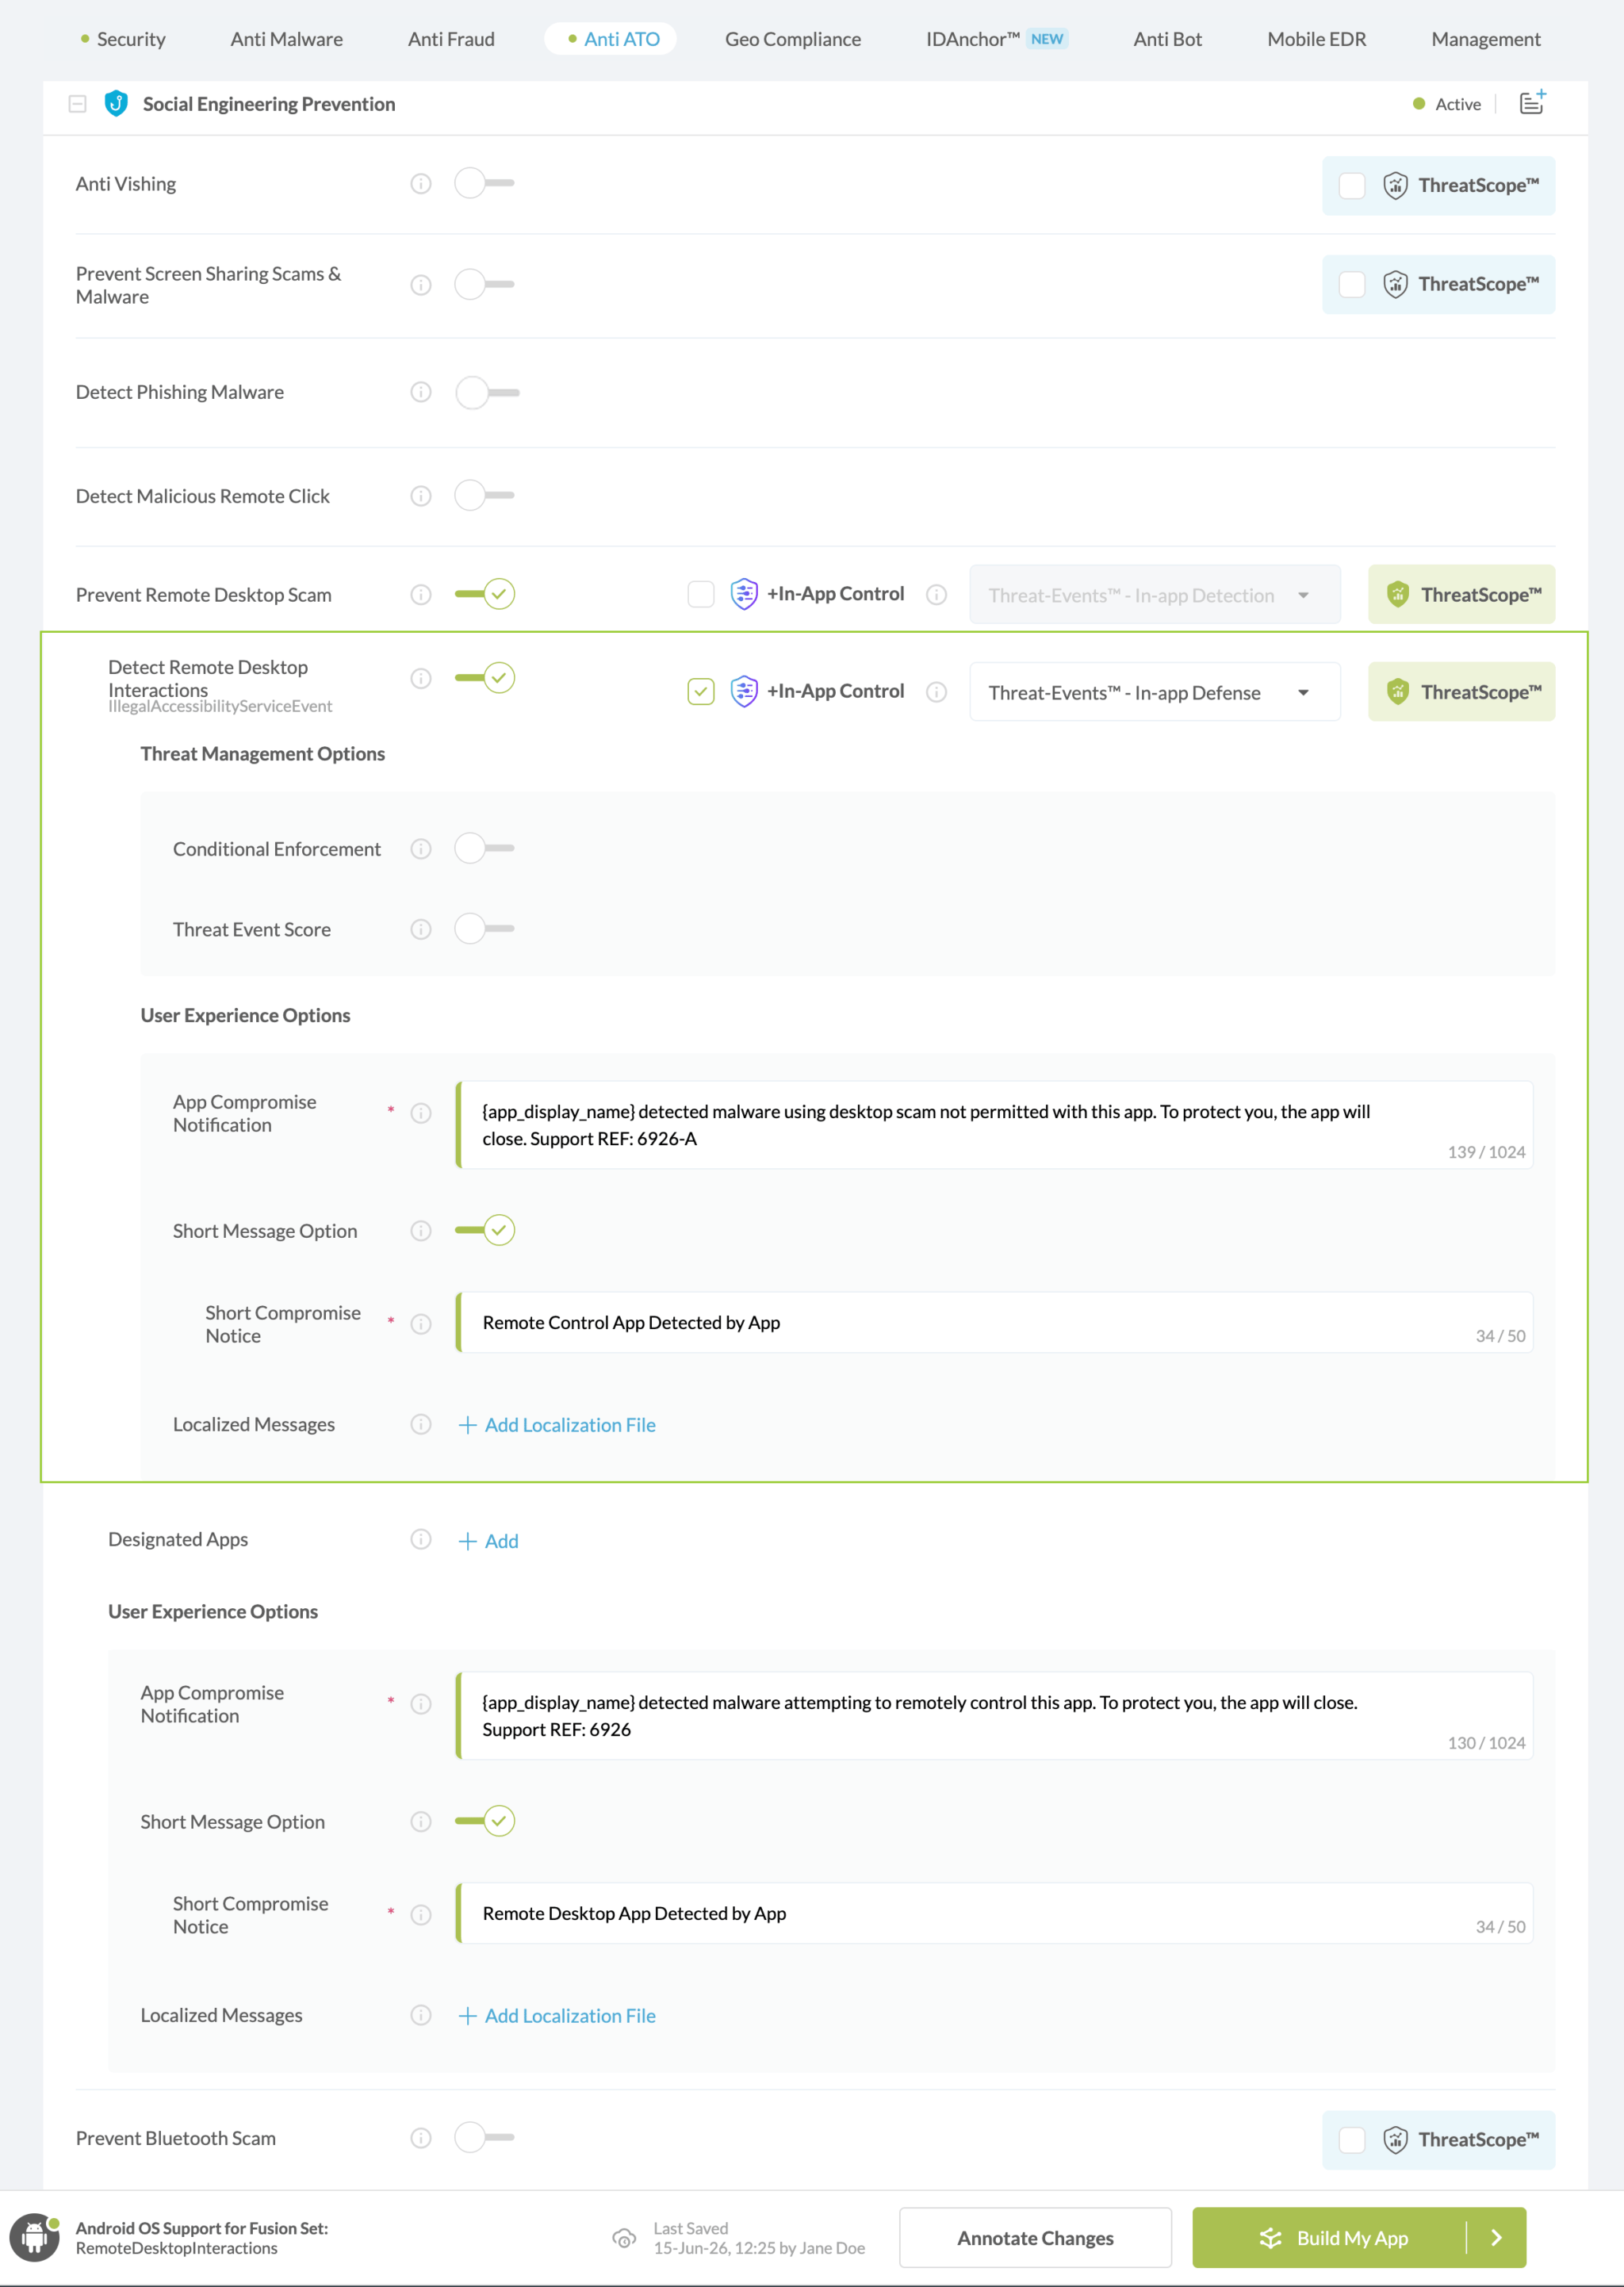Click In-App Control shield icon for Remote Desktop Interactions

pos(744,692)
